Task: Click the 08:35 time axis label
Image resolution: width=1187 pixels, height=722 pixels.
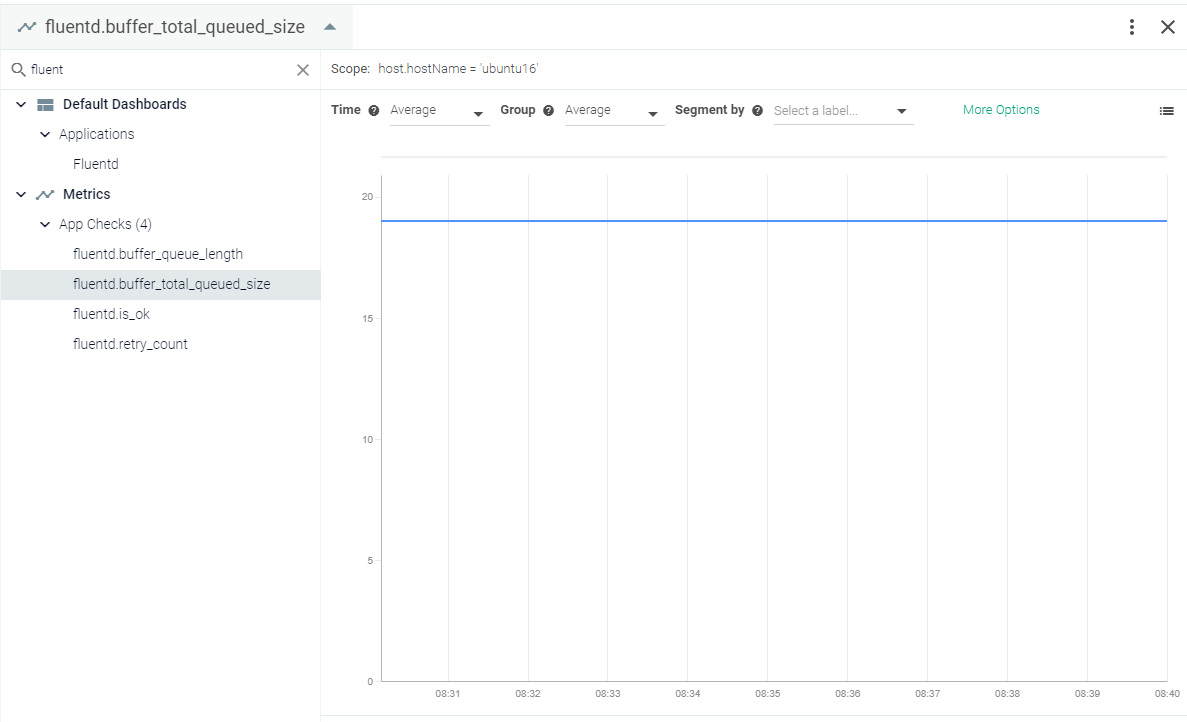Action: pyautogui.click(x=768, y=693)
